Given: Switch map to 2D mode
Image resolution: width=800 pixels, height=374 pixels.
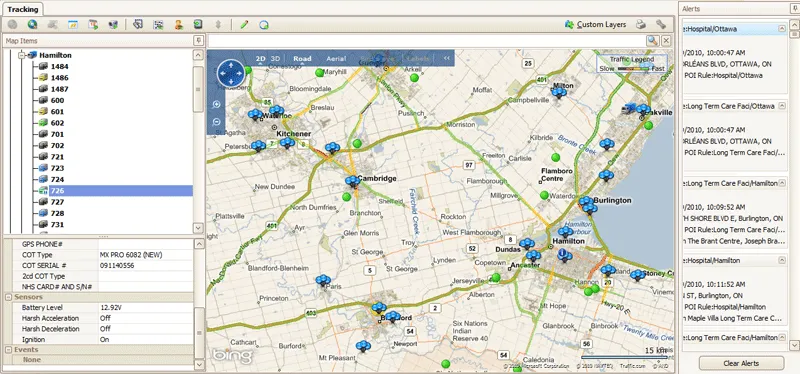Looking at the screenshot, I should (x=261, y=58).
